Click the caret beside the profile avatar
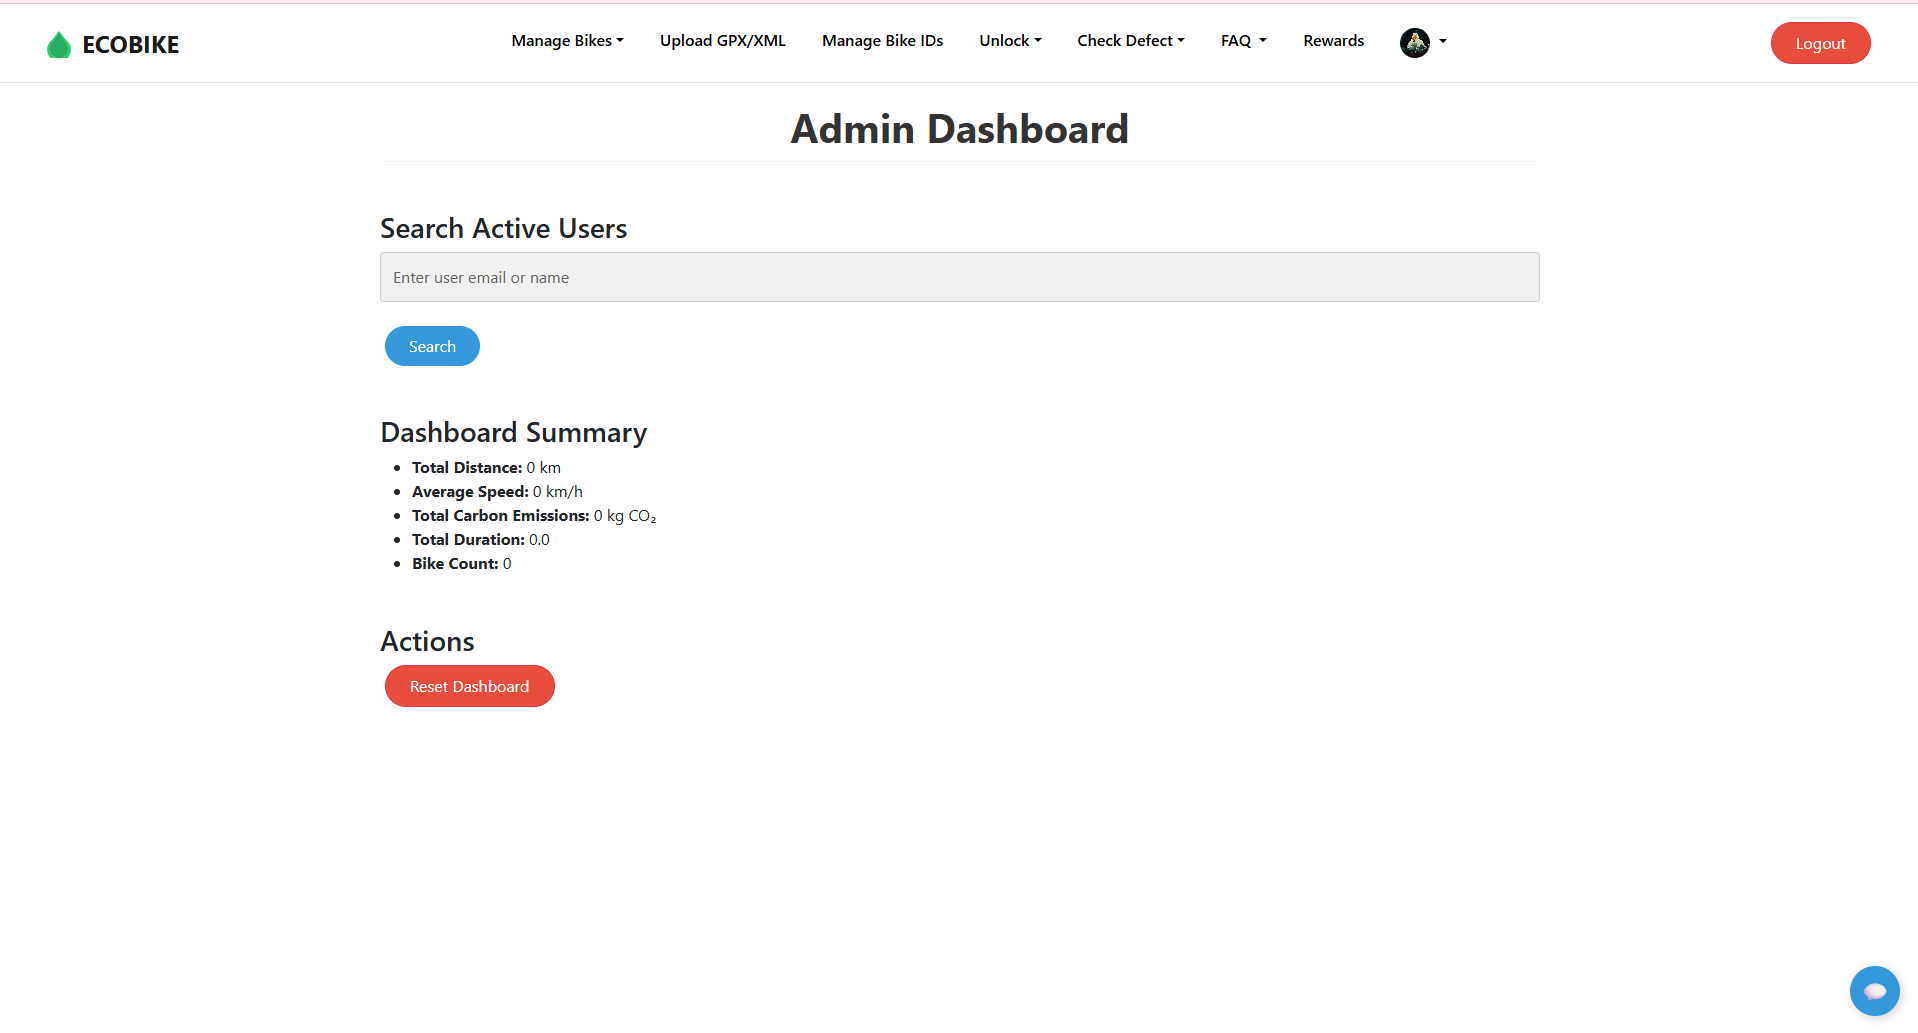 (x=1443, y=42)
